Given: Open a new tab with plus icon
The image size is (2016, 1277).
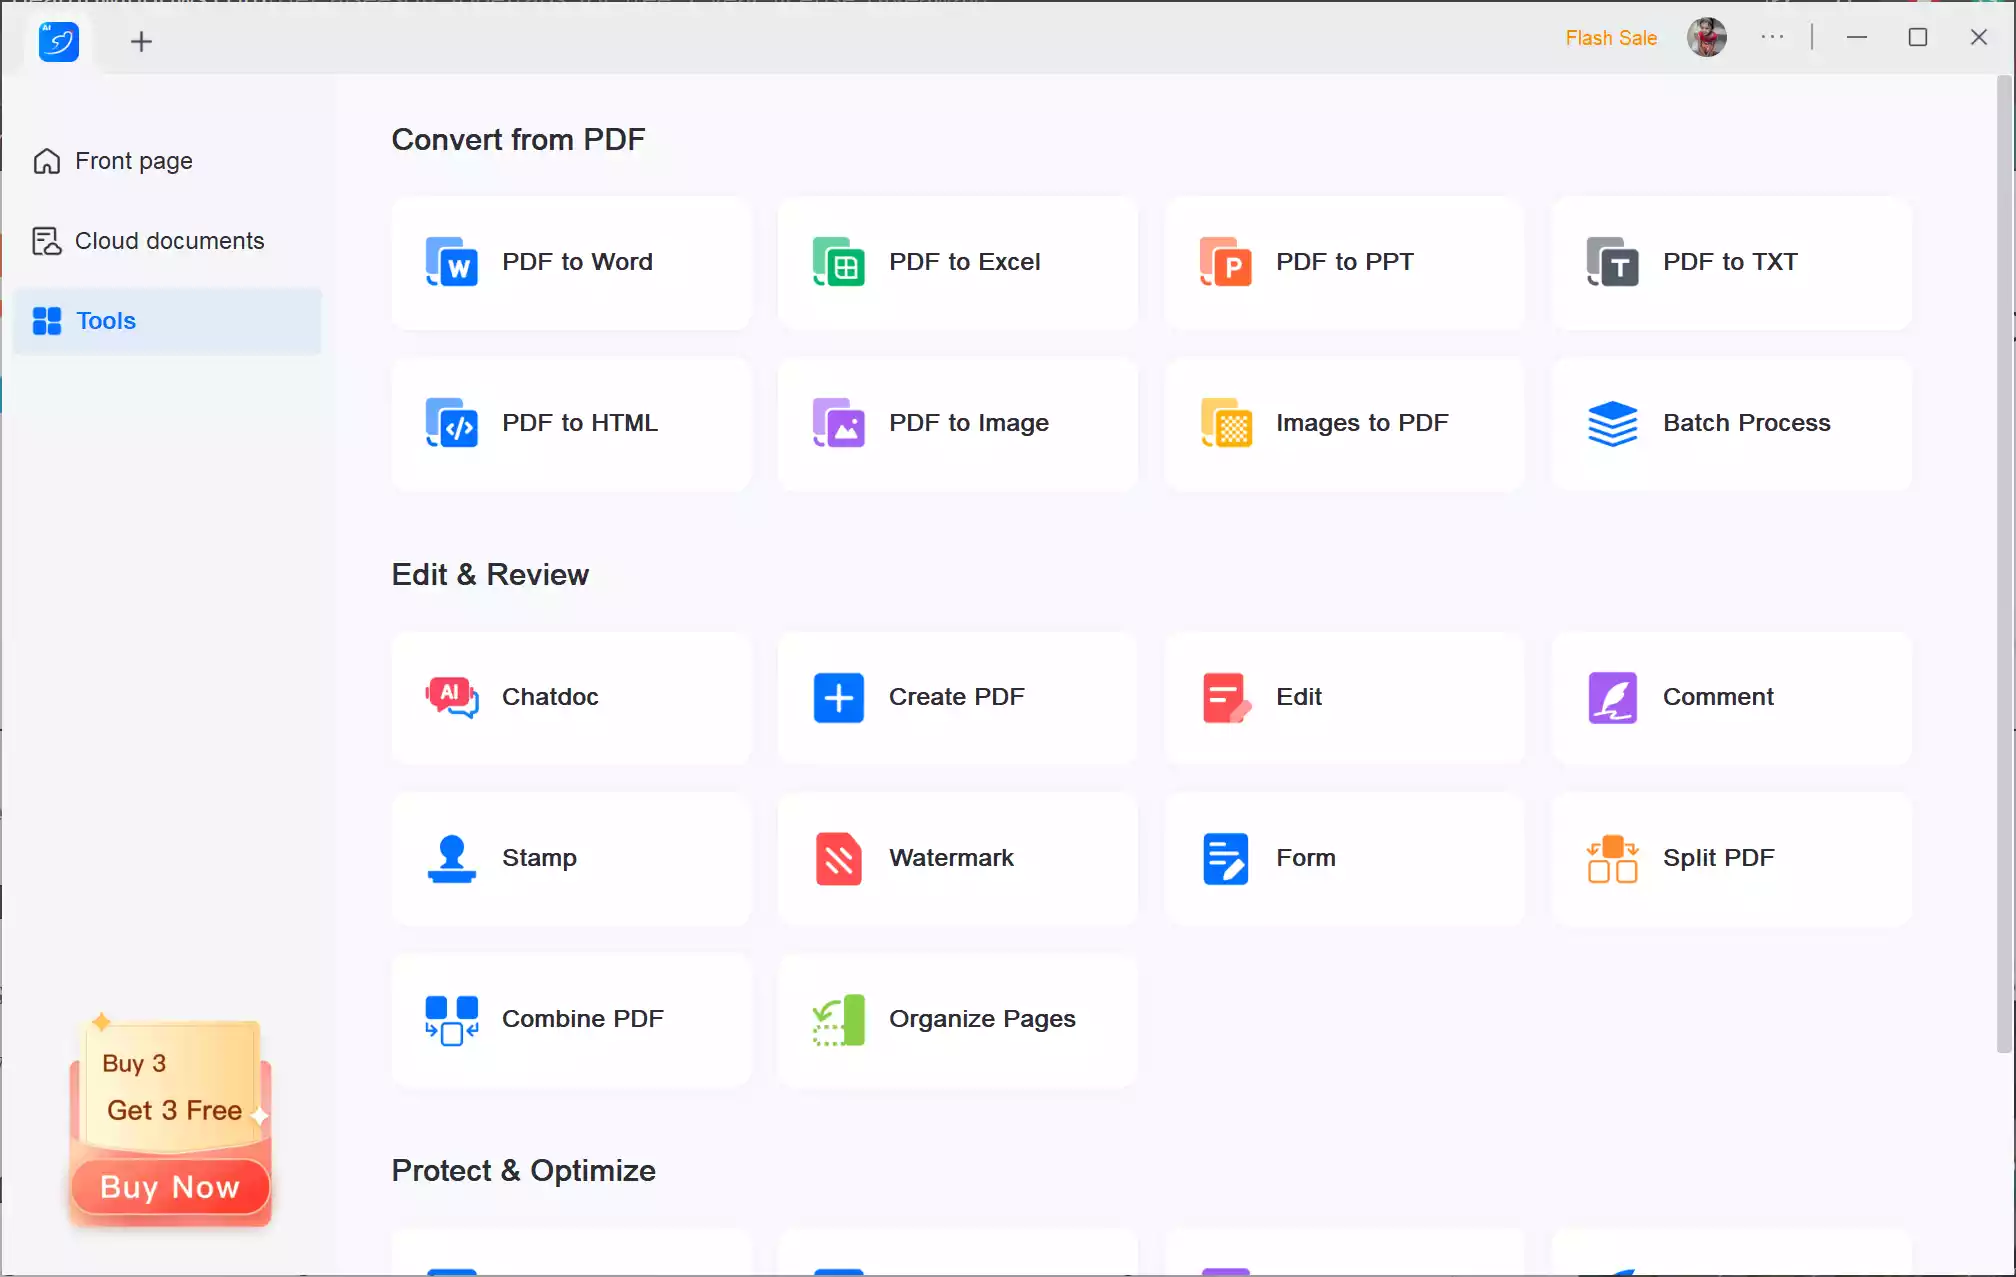Looking at the screenshot, I should pyautogui.click(x=141, y=41).
